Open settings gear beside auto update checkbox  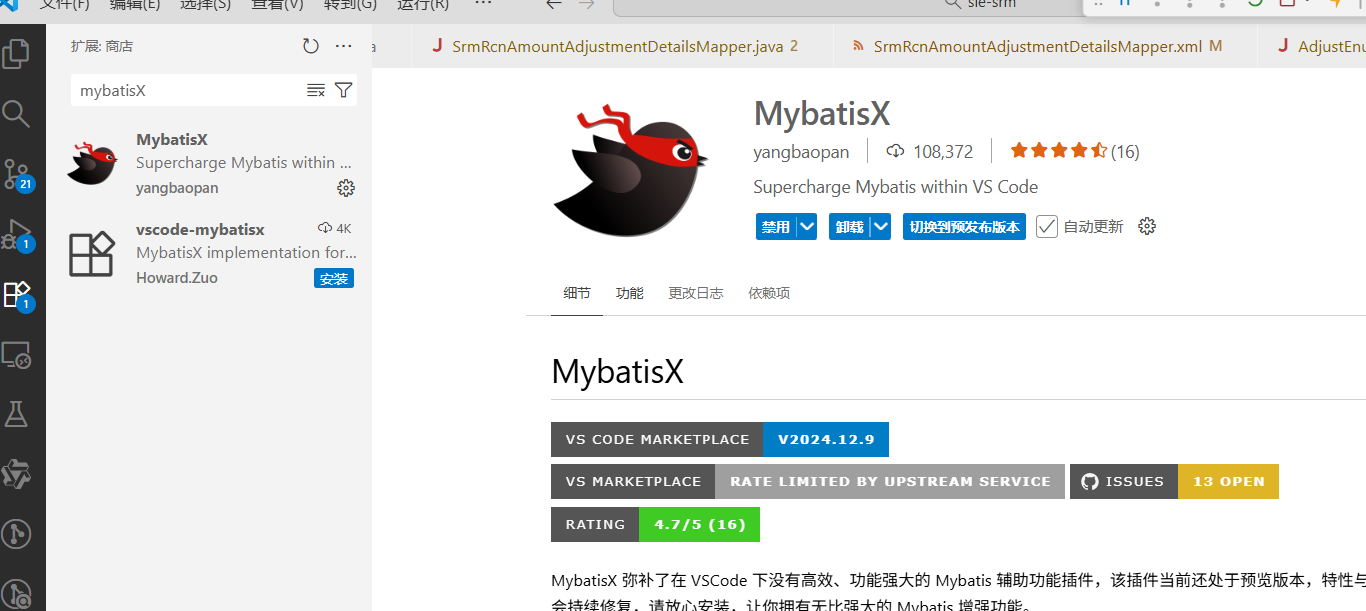click(x=1147, y=226)
